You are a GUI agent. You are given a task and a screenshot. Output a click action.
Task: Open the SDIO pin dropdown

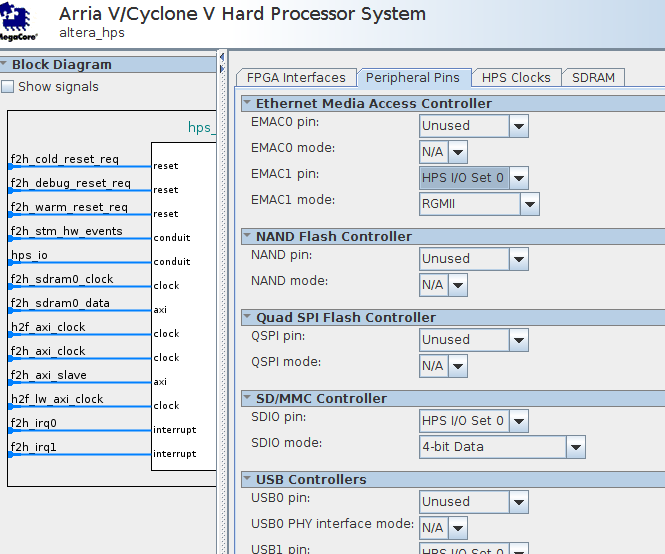point(474,421)
